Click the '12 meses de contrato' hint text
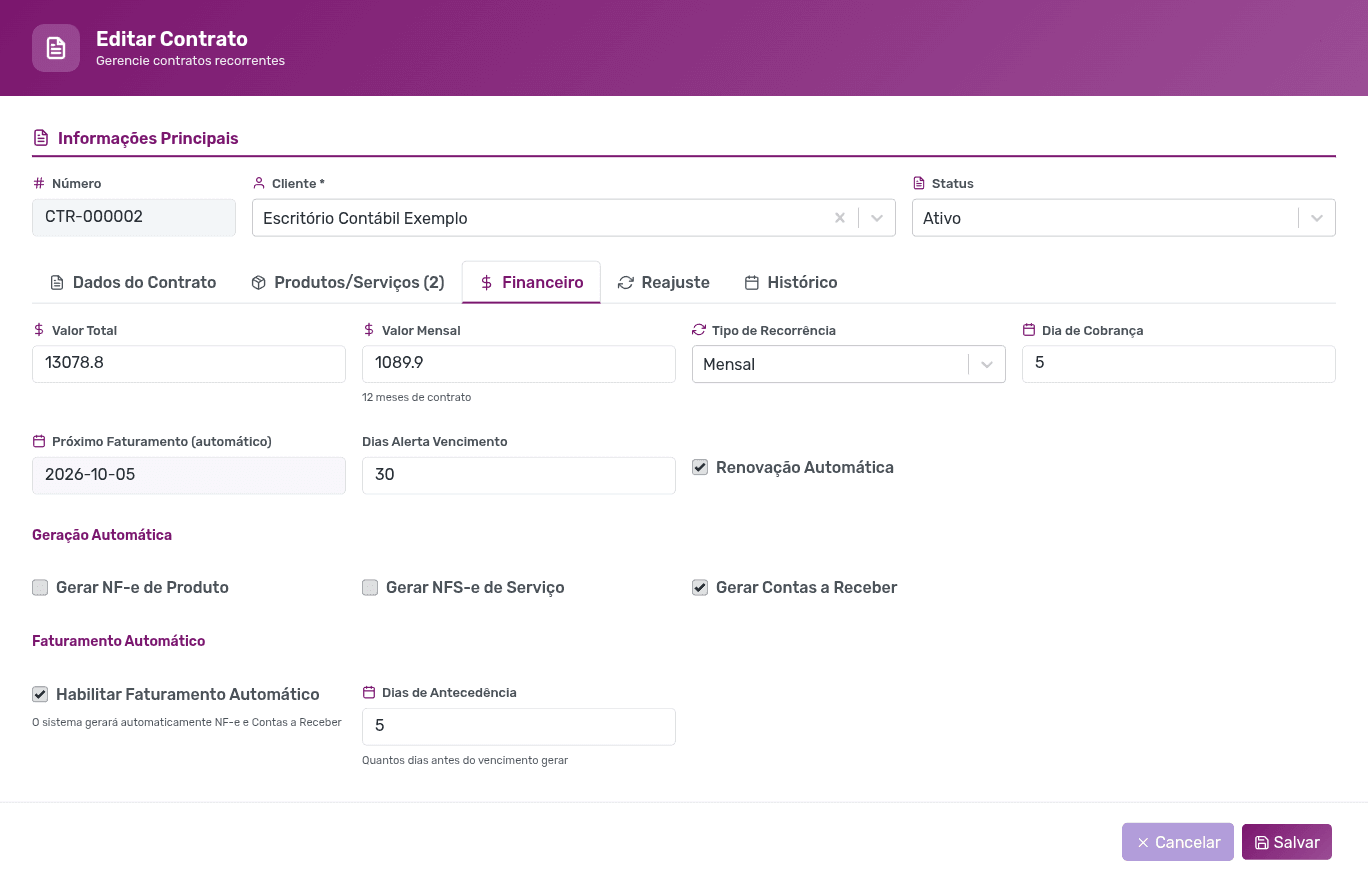This screenshot has width=1368, height=876. tap(417, 397)
